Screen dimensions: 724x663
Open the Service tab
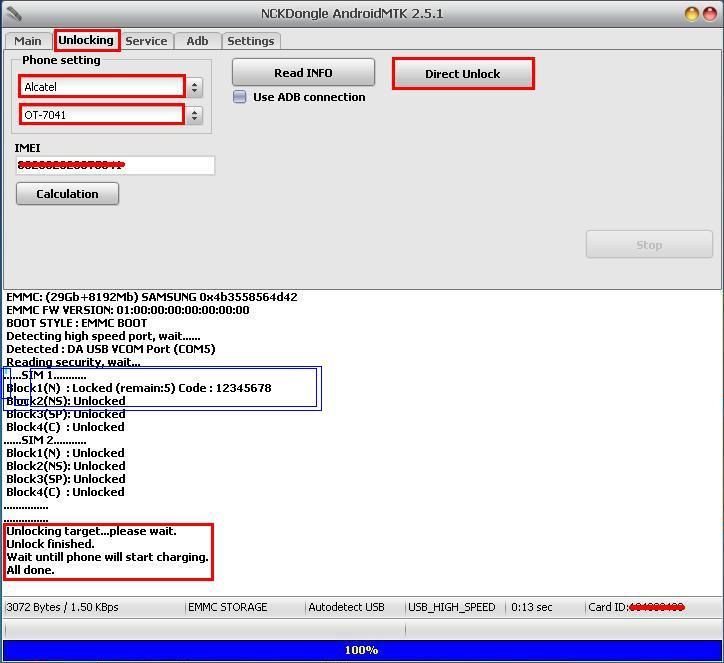click(x=146, y=41)
